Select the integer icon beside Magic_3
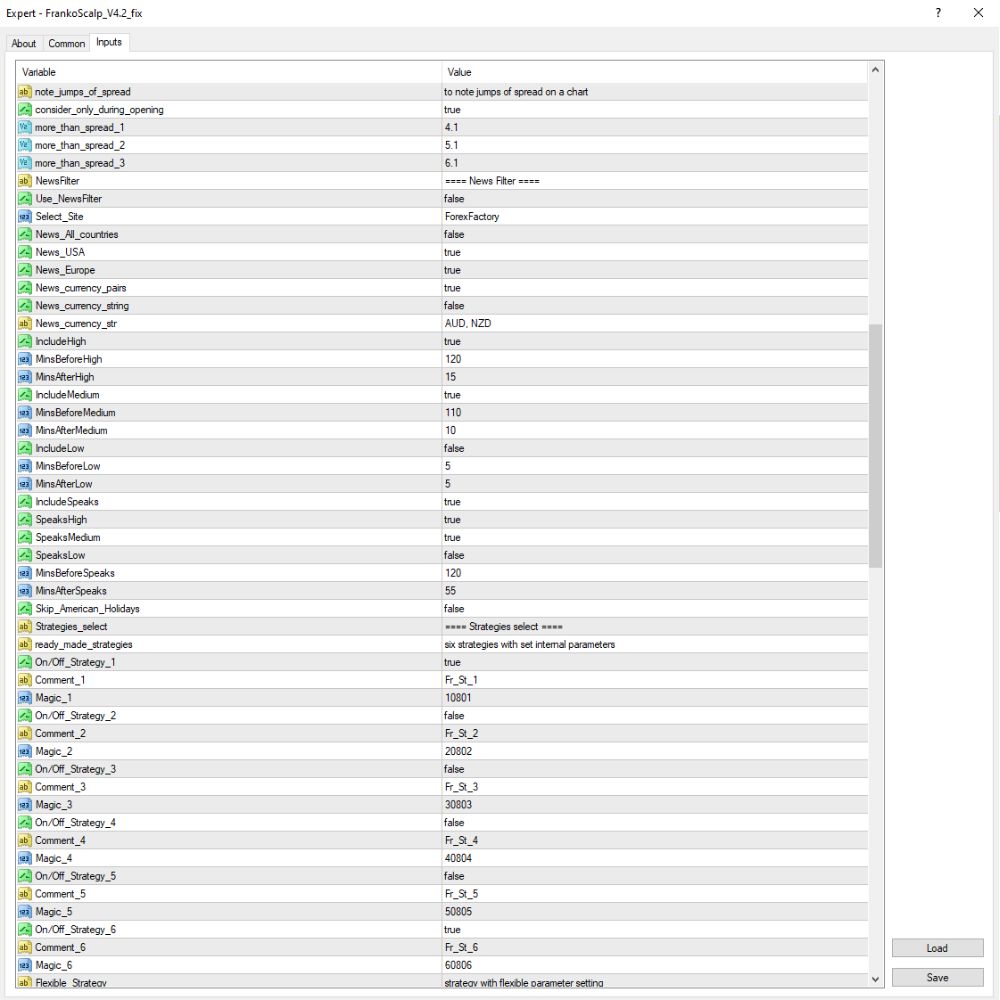 click(x=25, y=805)
